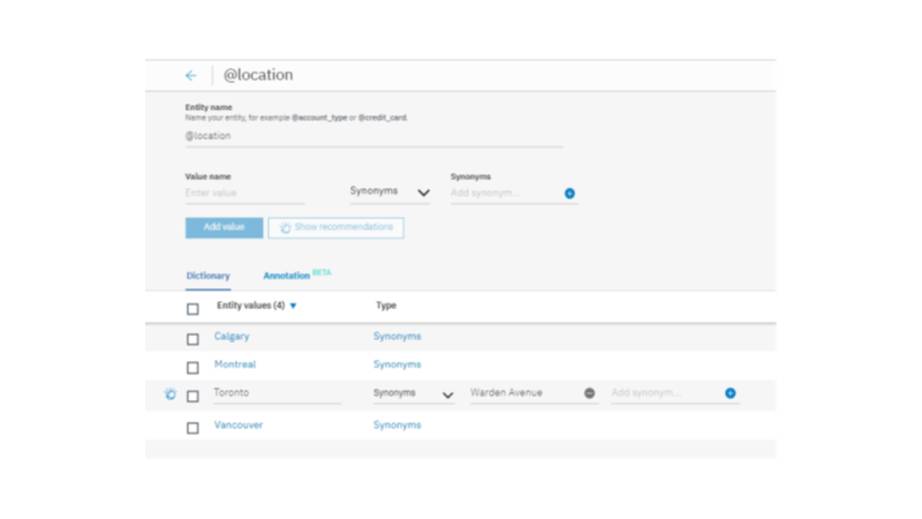922x519 pixels.
Task: Check the Montreal checkbox
Action: 193,367
